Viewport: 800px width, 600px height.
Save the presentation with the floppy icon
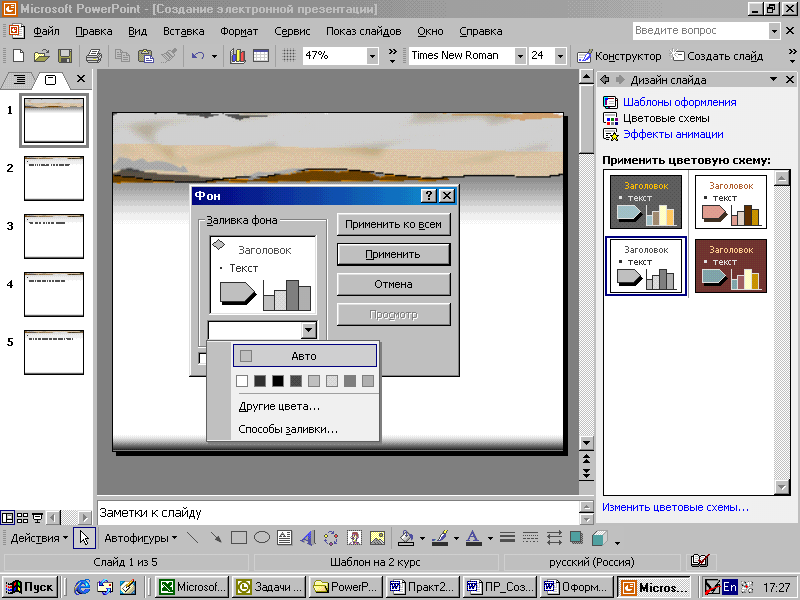click(65, 56)
